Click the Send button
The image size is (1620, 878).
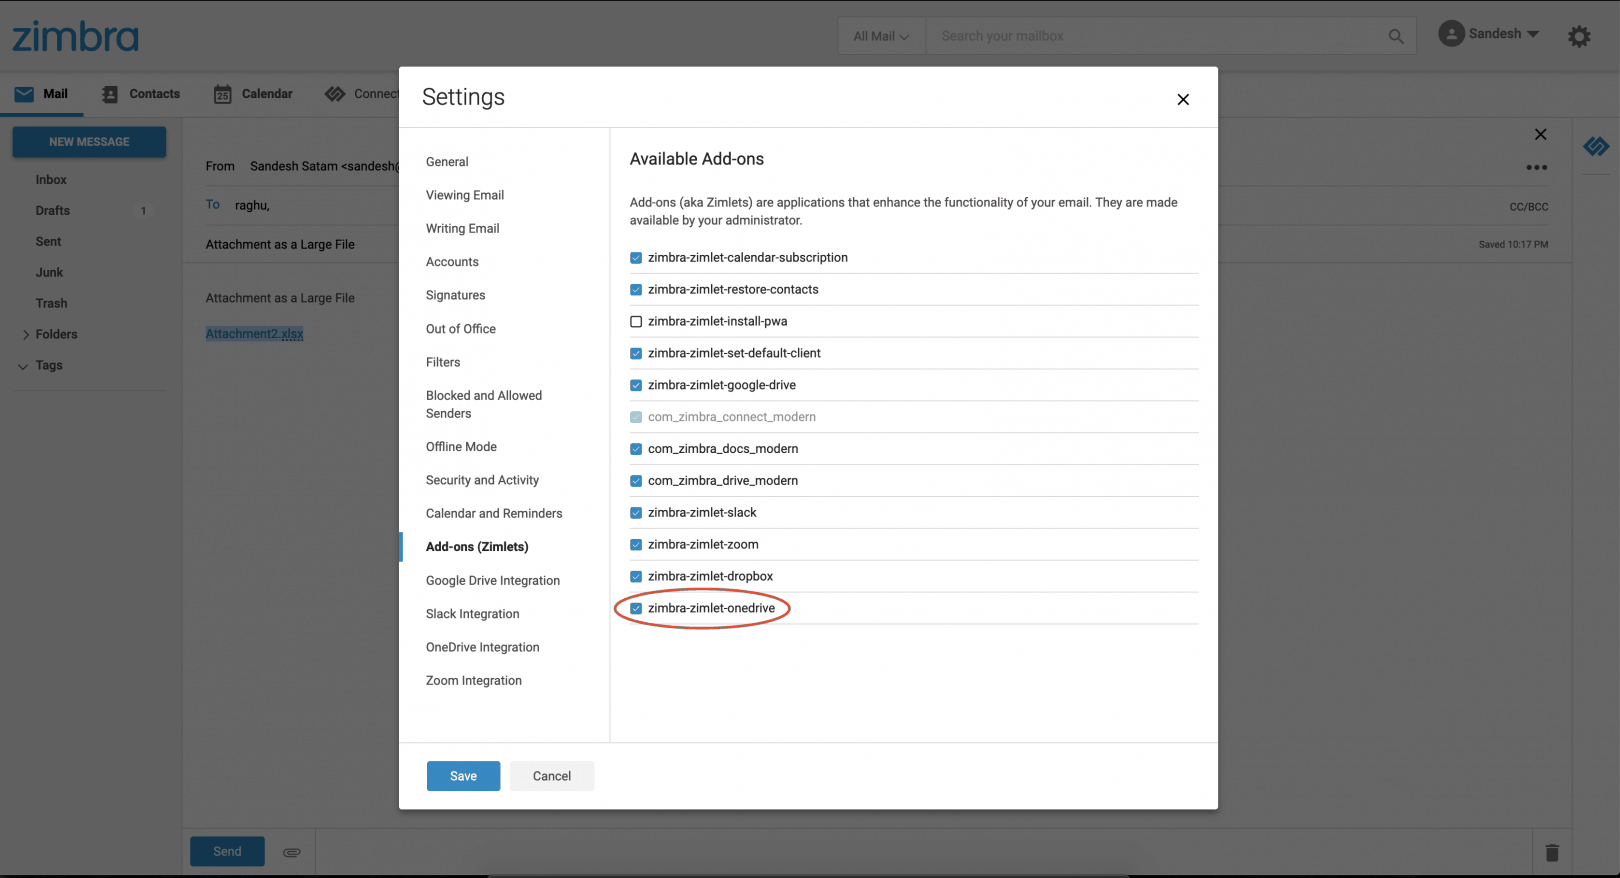(227, 852)
